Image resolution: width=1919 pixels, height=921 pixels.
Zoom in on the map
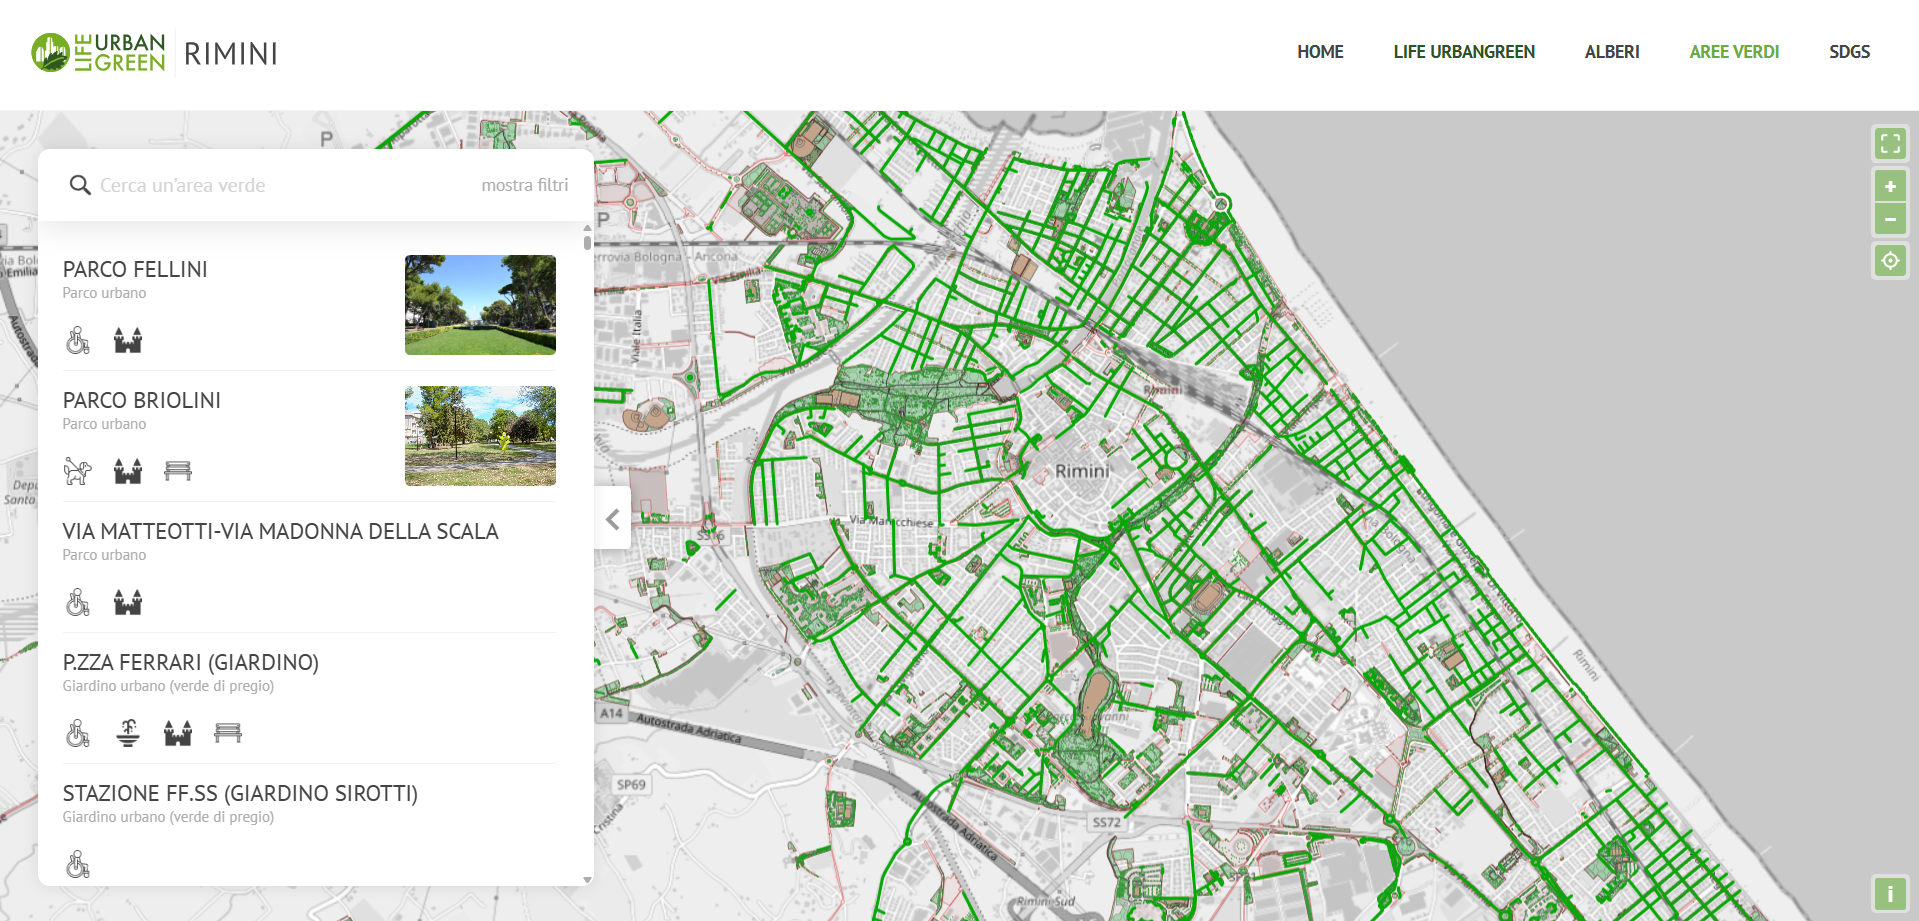coord(1889,187)
